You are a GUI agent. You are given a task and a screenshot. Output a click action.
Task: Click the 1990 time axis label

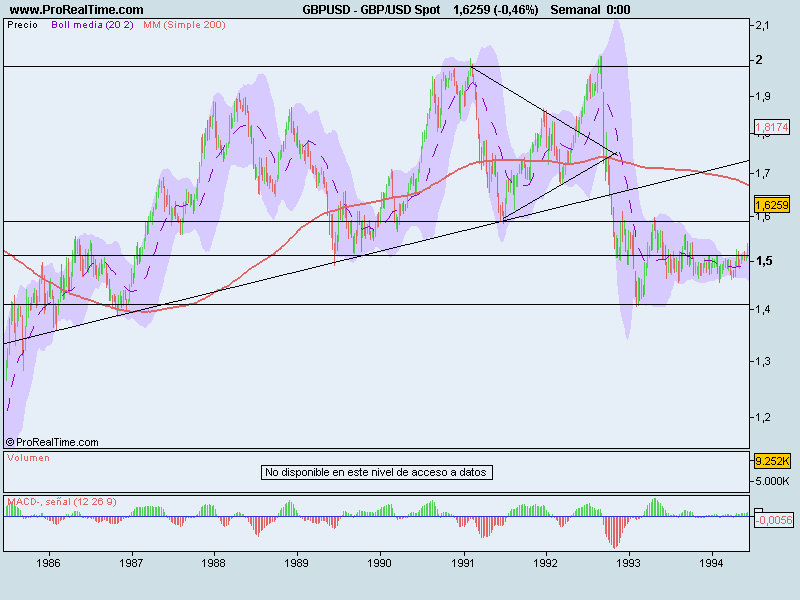(380, 563)
